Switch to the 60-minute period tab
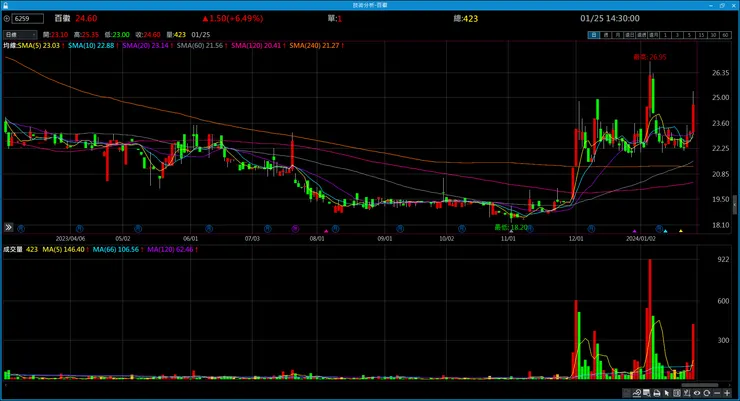This screenshot has height=401, width=740. click(725, 35)
